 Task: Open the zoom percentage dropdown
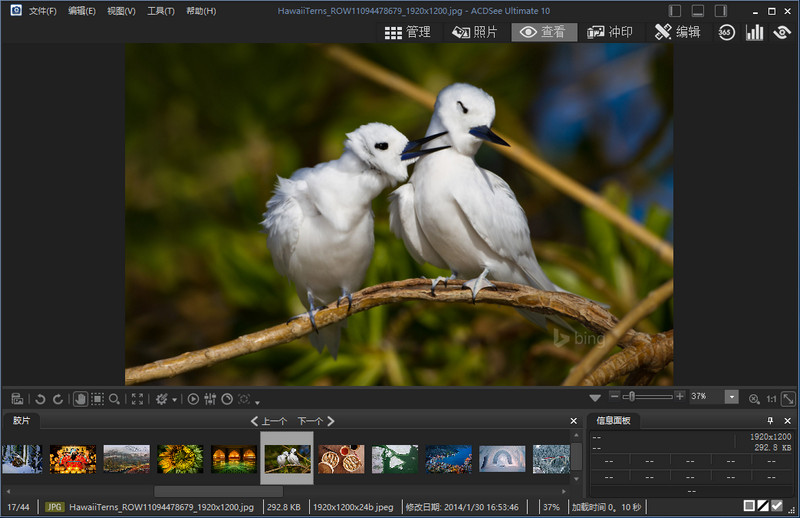(x=731, y=397)
